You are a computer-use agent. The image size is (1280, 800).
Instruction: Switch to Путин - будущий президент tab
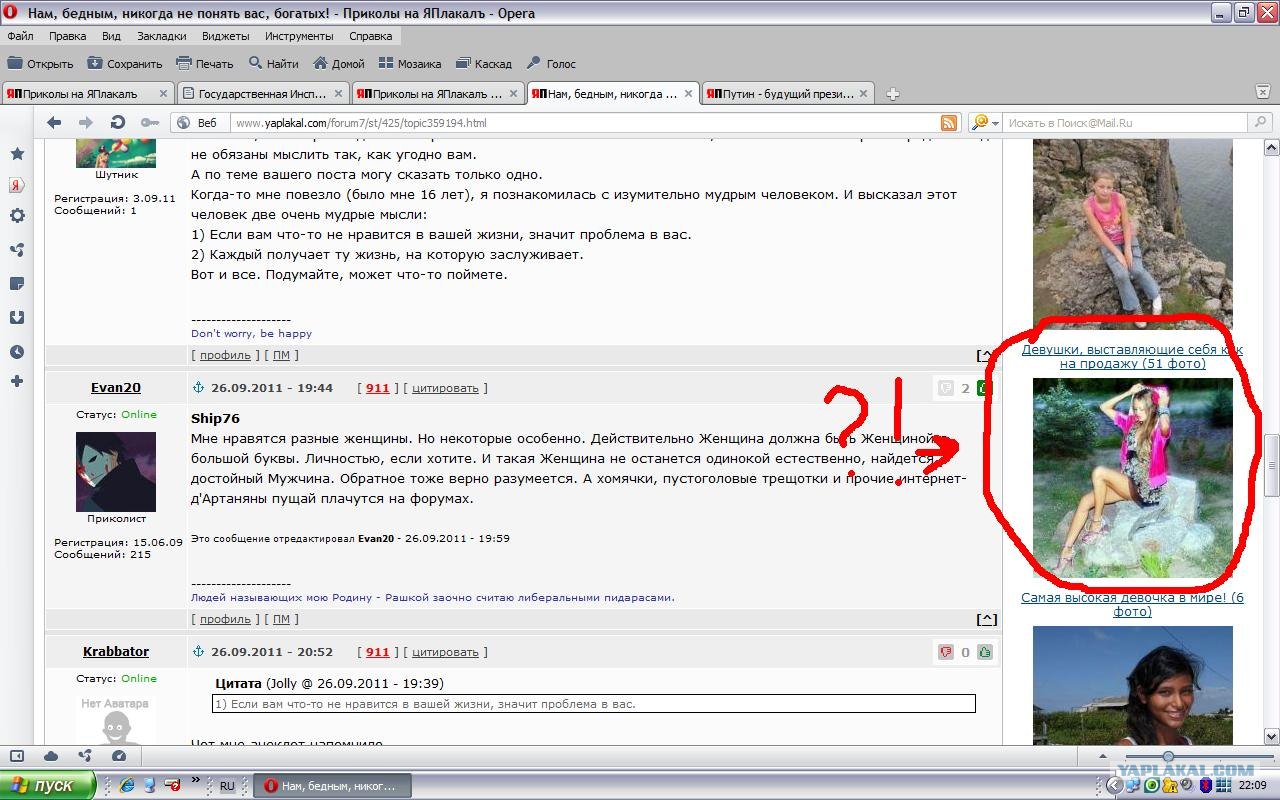coord(788,94)
